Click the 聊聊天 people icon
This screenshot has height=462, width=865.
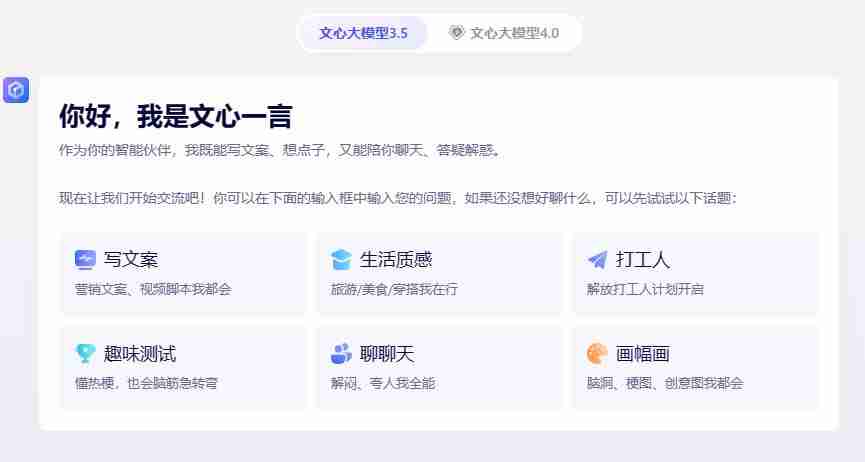coord(341,354)
